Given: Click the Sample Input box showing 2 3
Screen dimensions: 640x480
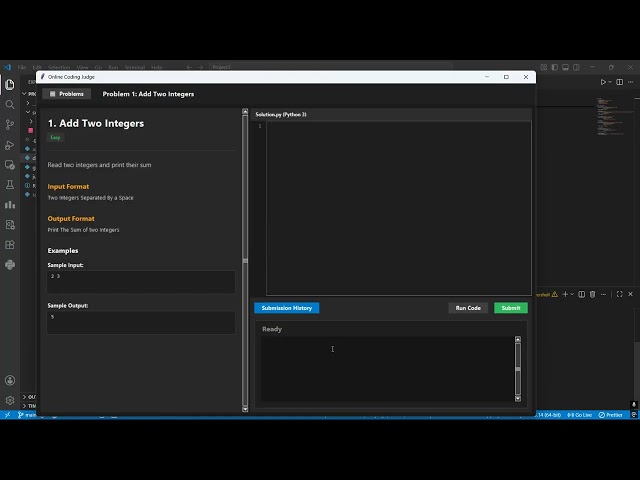Looking at the screenshot, I should pos(141,282).
